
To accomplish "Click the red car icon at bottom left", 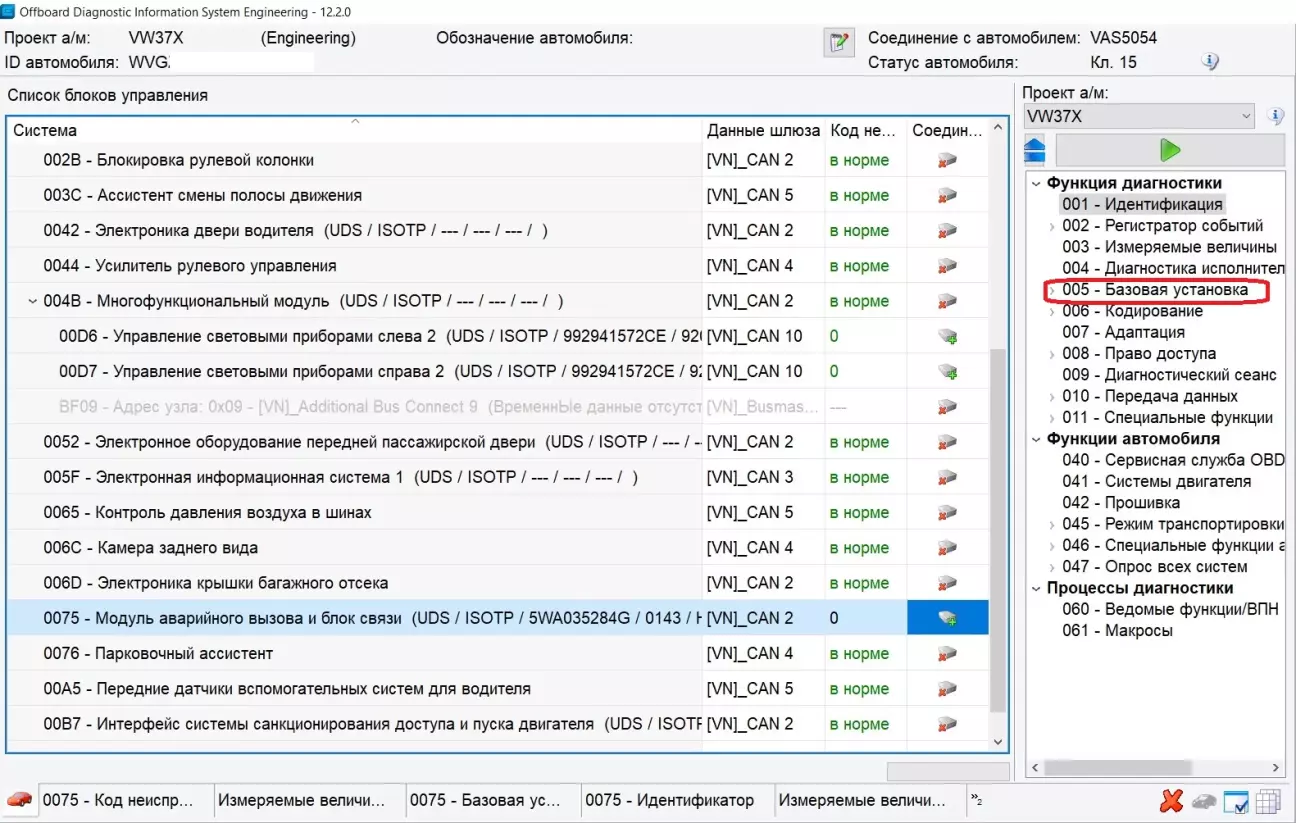I will coord(19,800).
